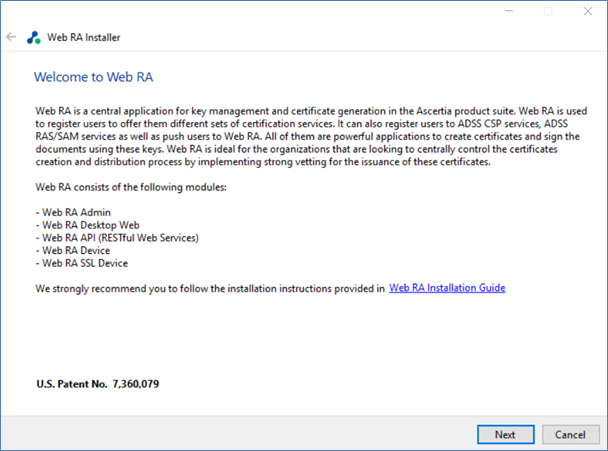This screenshot has height=451, width=608.
Task: Click the "Web RA Desktop Web" module entry
Action: 88,225
